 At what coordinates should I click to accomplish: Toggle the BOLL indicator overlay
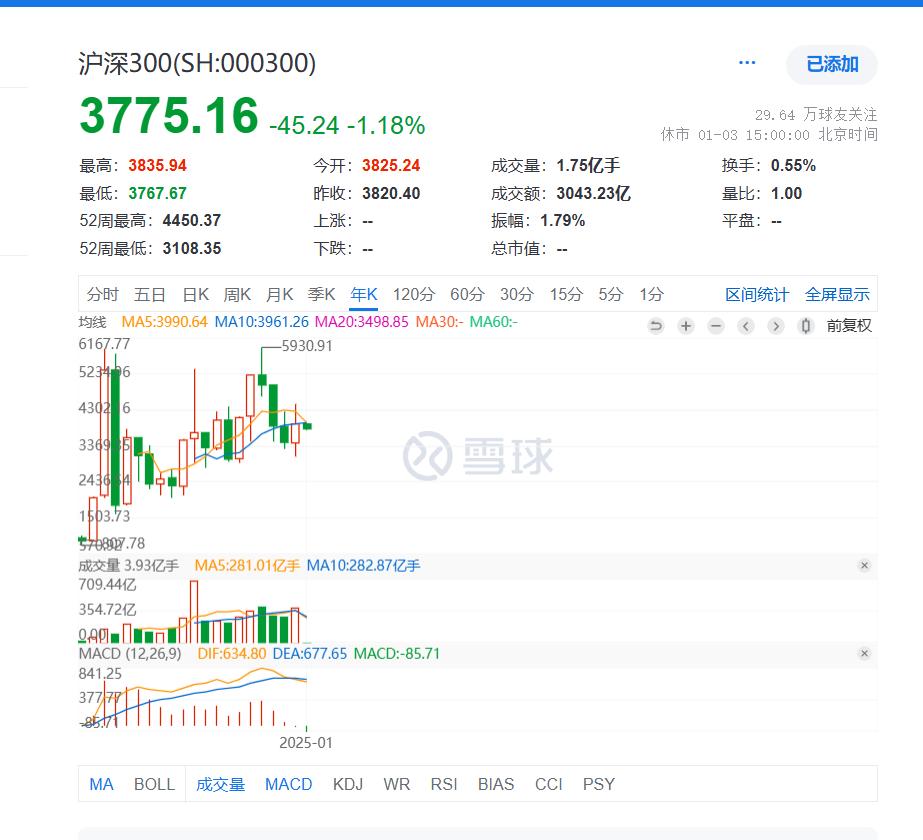click(154, 784)
